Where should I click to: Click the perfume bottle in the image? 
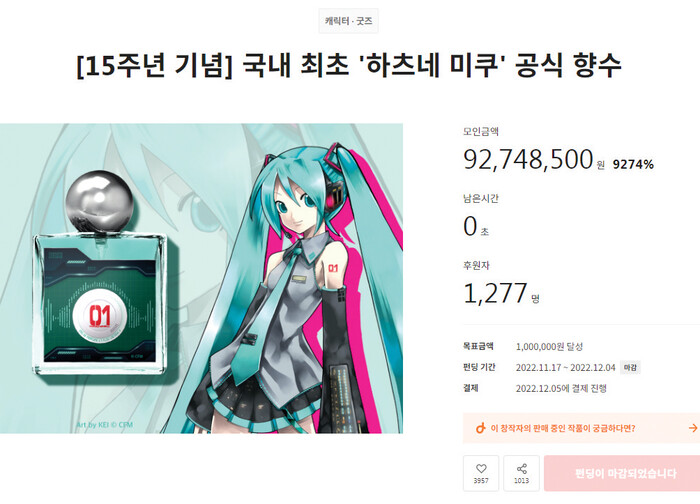tap(101, 273)
